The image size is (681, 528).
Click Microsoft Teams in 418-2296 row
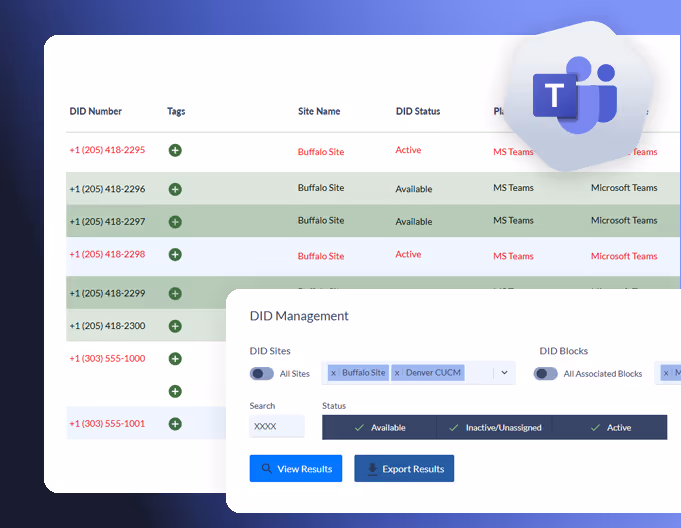pyautogui.click(x=624, y=188)
